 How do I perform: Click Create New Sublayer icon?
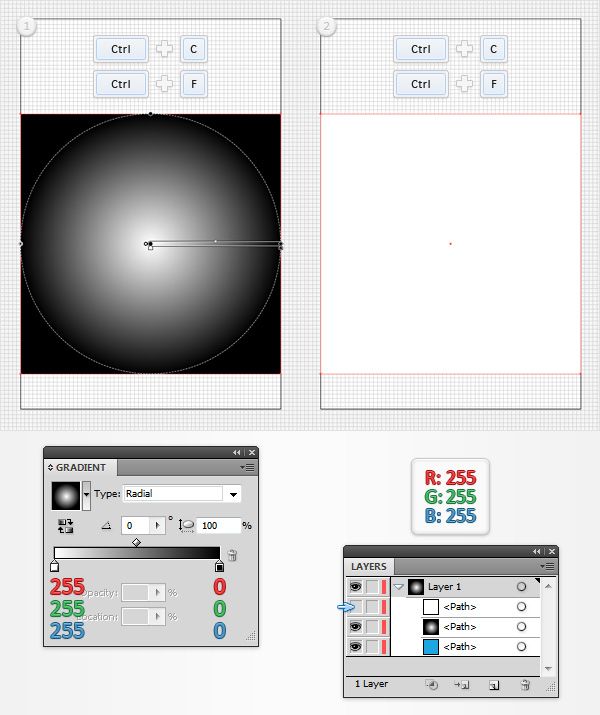coord(461,684)
